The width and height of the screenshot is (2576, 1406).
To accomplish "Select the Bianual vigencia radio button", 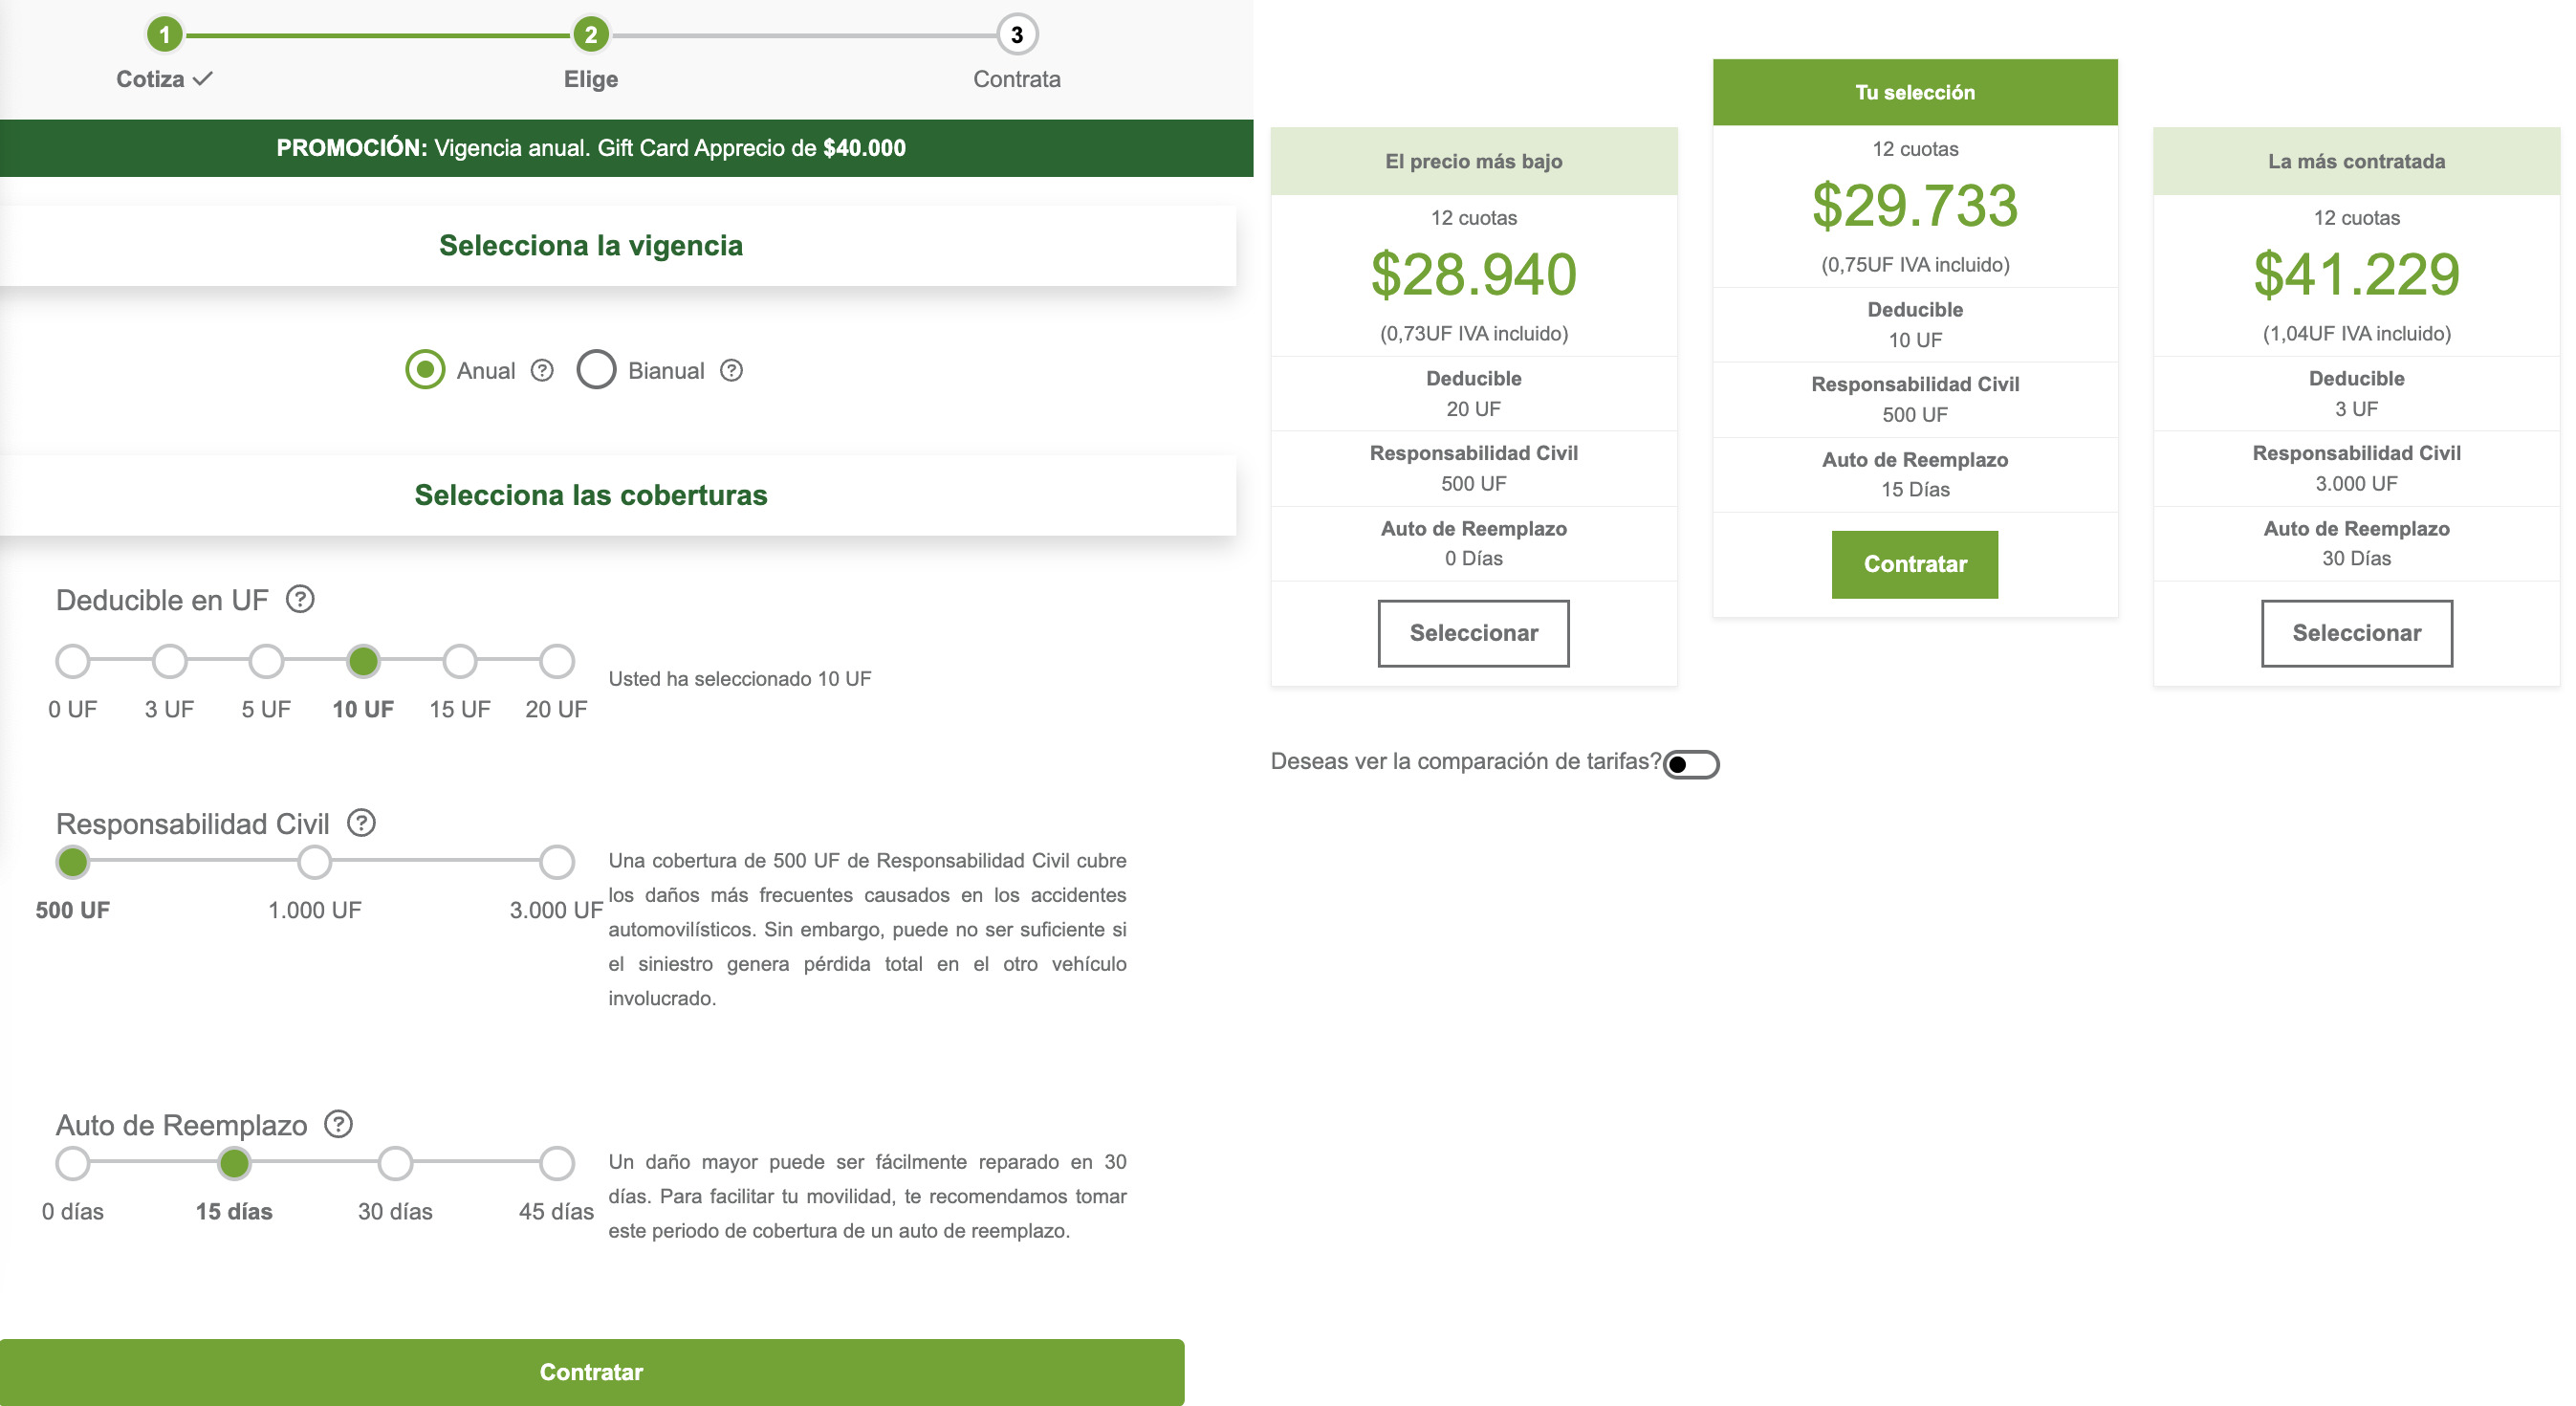I will [596, 370].
